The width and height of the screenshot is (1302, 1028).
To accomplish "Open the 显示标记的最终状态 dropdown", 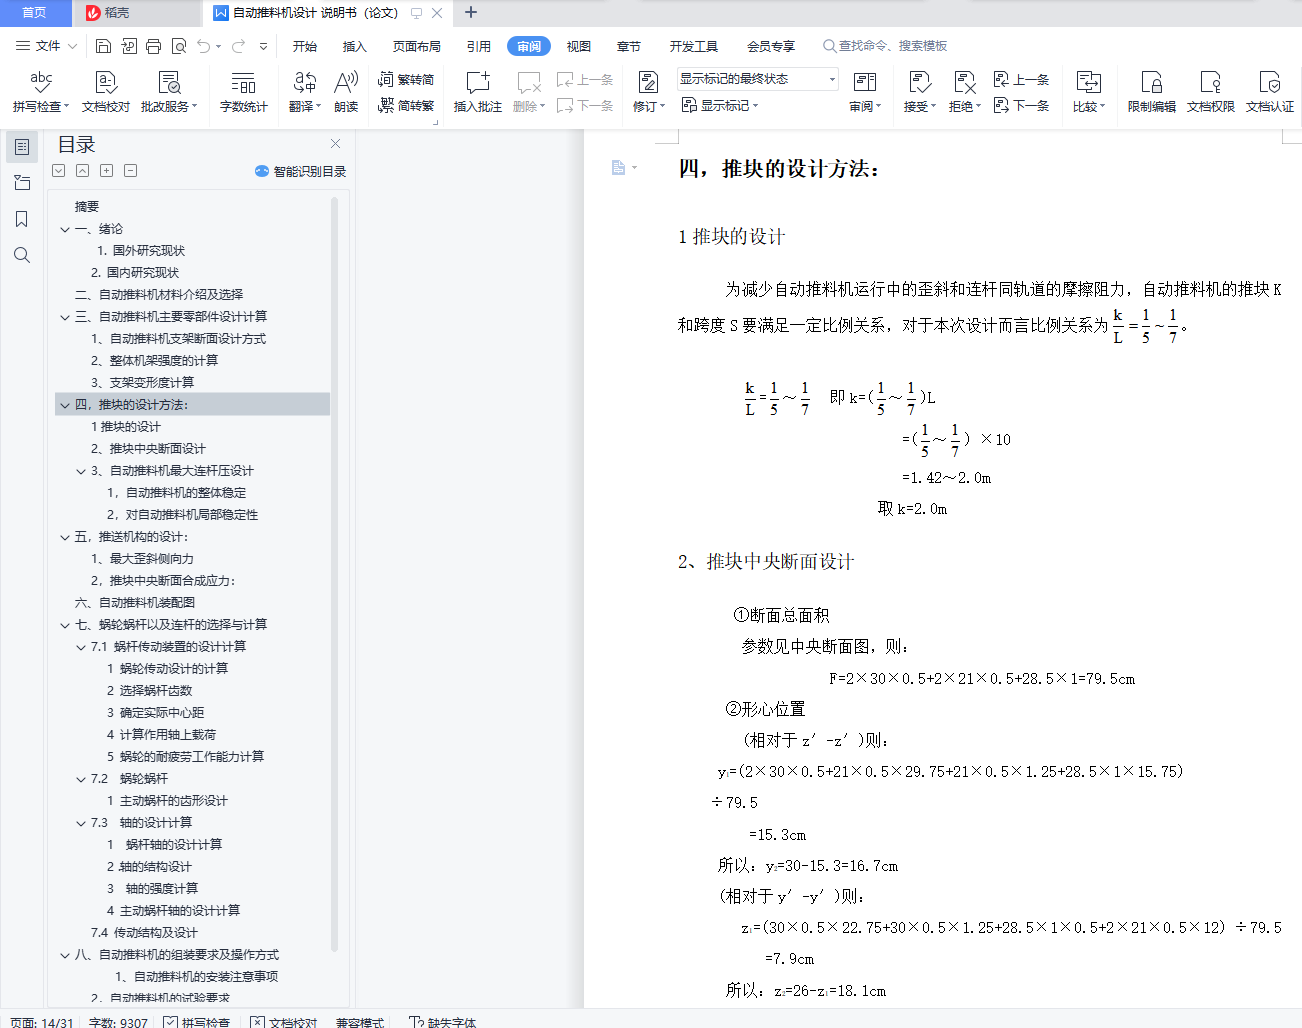I will (758, 79).
